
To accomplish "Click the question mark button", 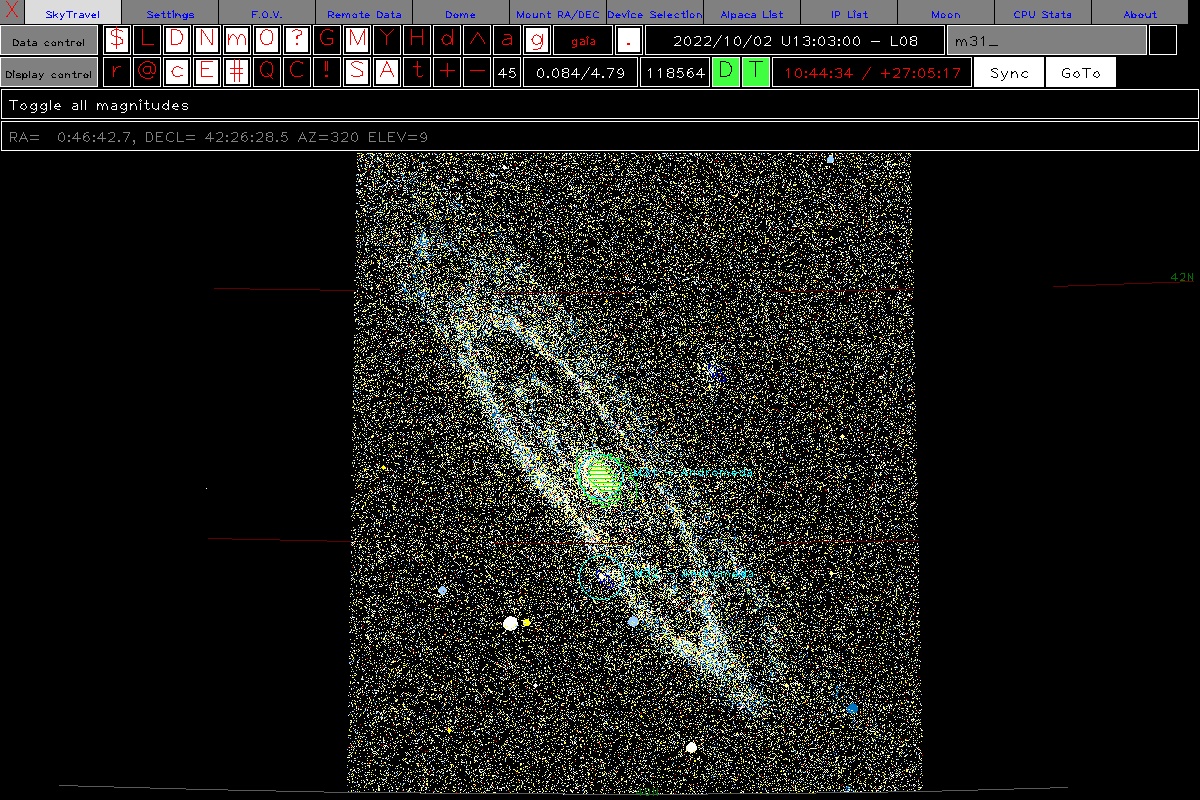I will (x=297, y=41).
